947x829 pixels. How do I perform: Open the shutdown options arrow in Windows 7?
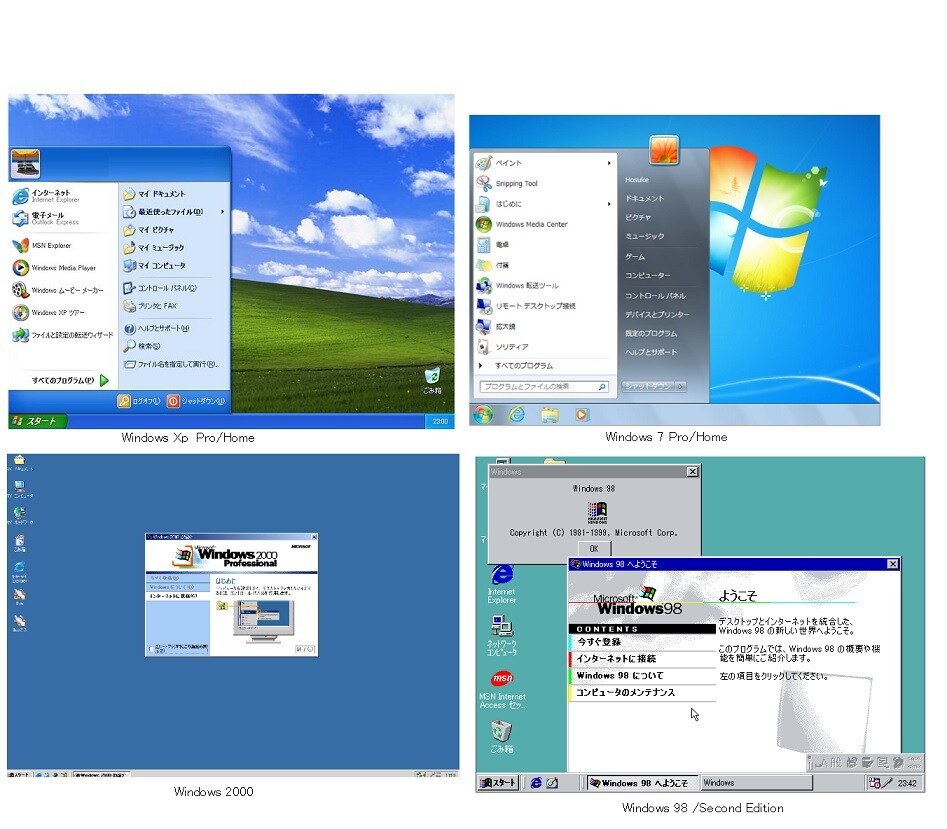[681, 386]
